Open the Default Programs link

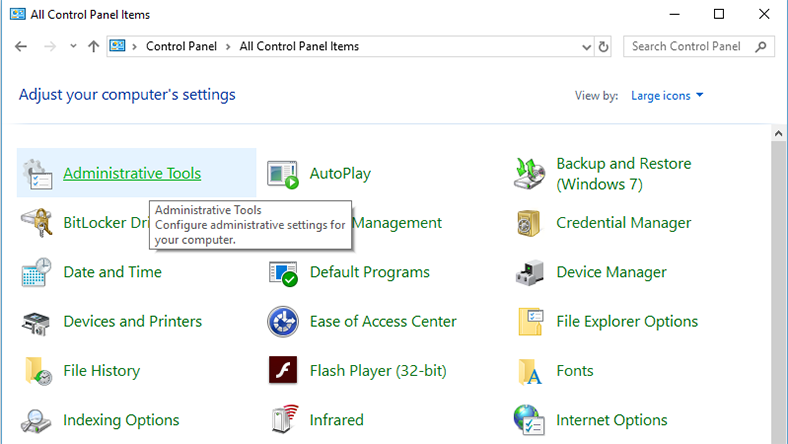coord(370,272)
